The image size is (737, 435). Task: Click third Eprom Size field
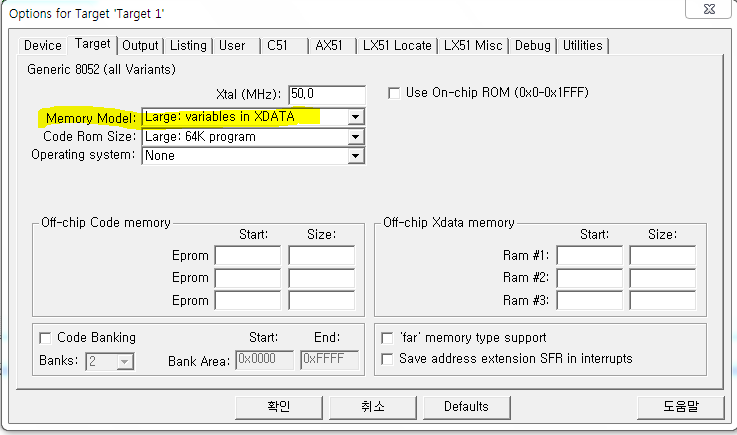click(x=321, y=300)
